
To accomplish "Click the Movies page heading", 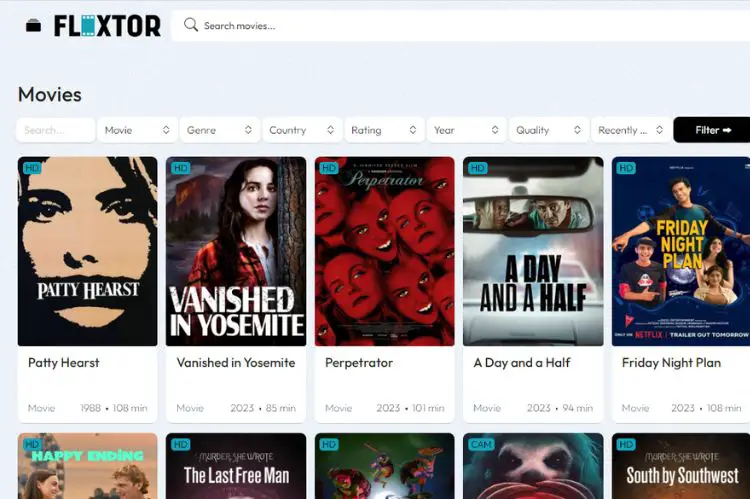I will tap(50, 95).
